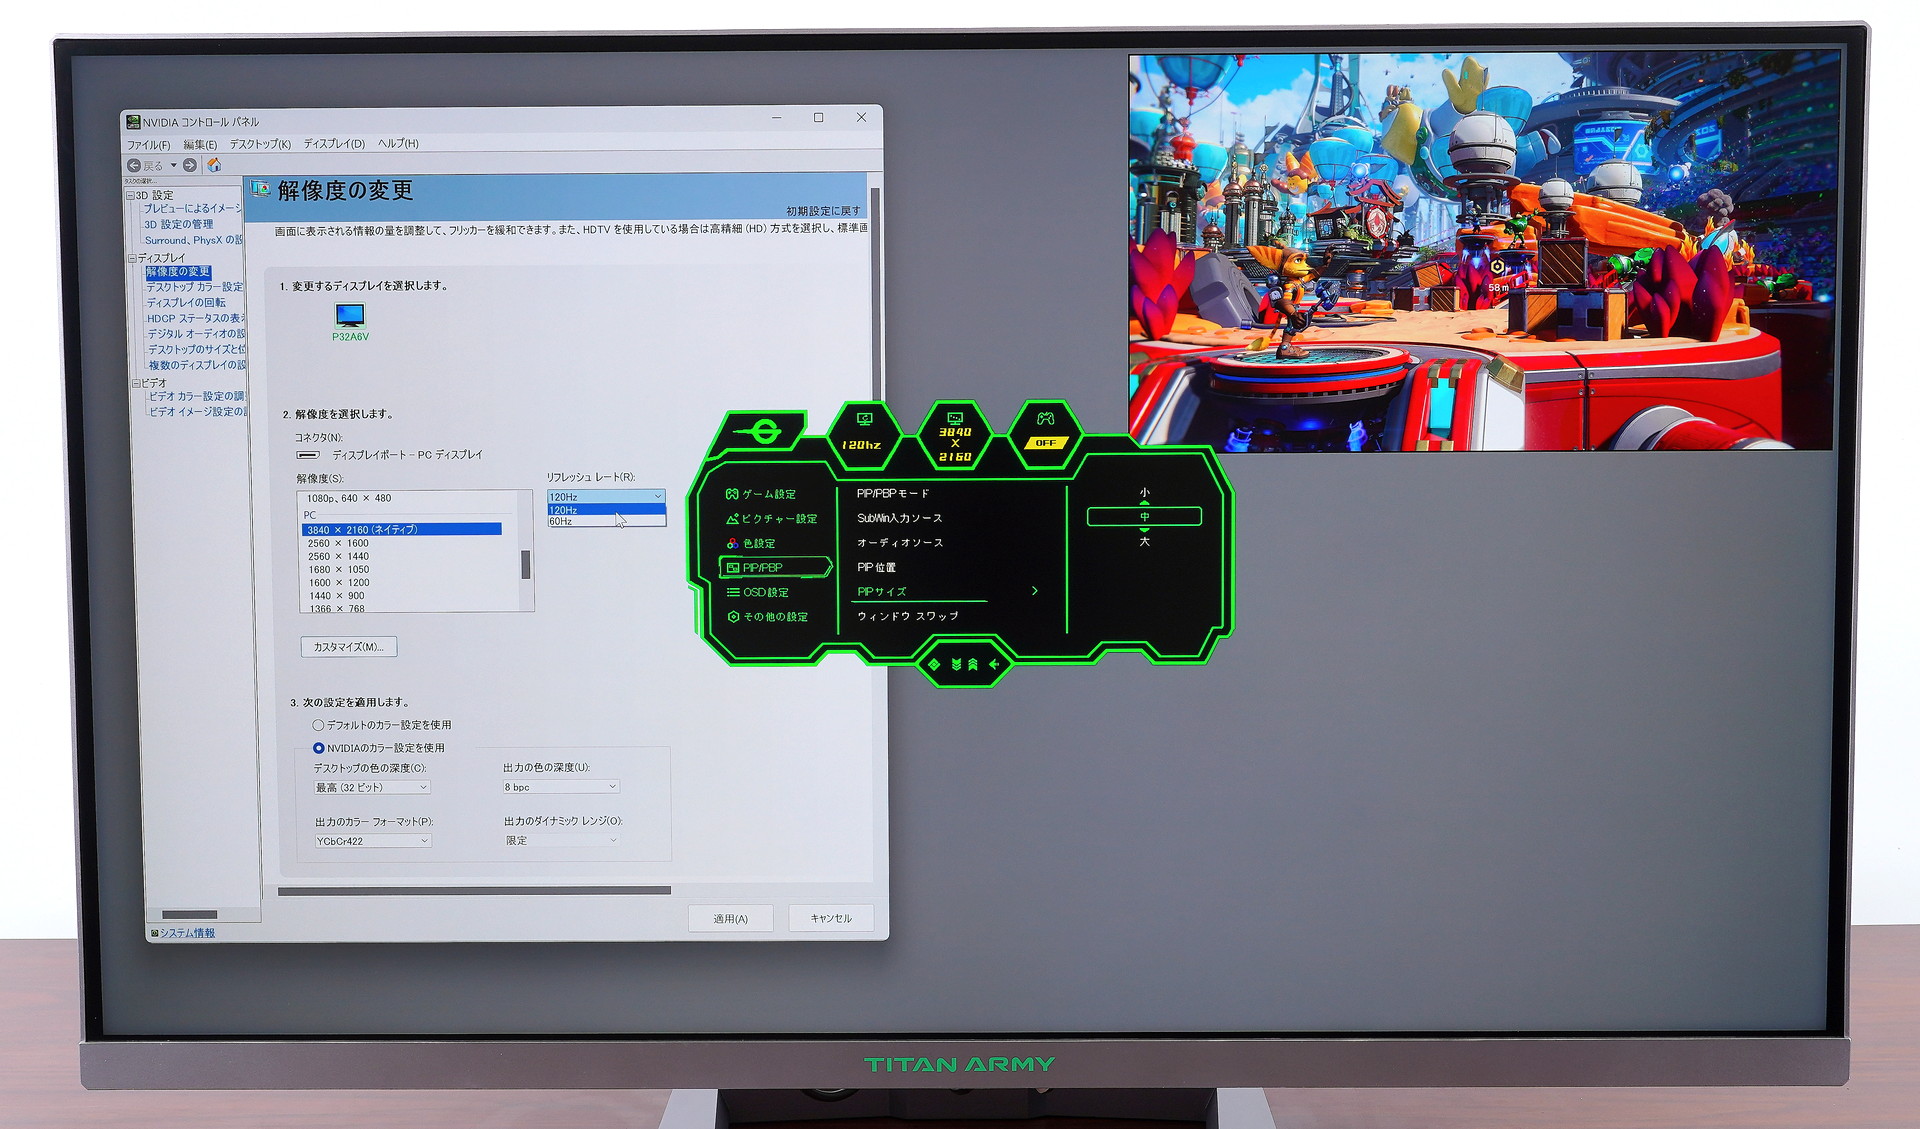Click the 120hz refresh rate hexagon in OSD
Image resolution: width=1920 pixels, height=1129 pixels.
(864, 434)
